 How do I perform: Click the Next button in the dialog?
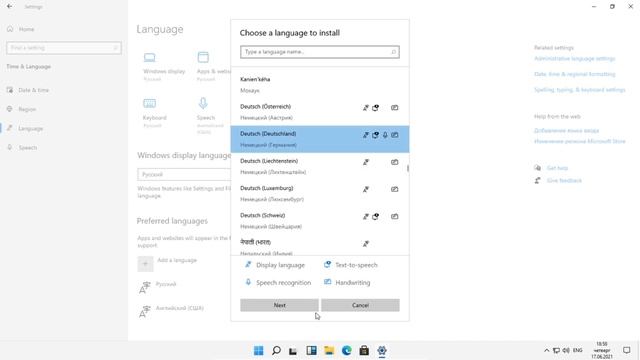coord(279,305)
